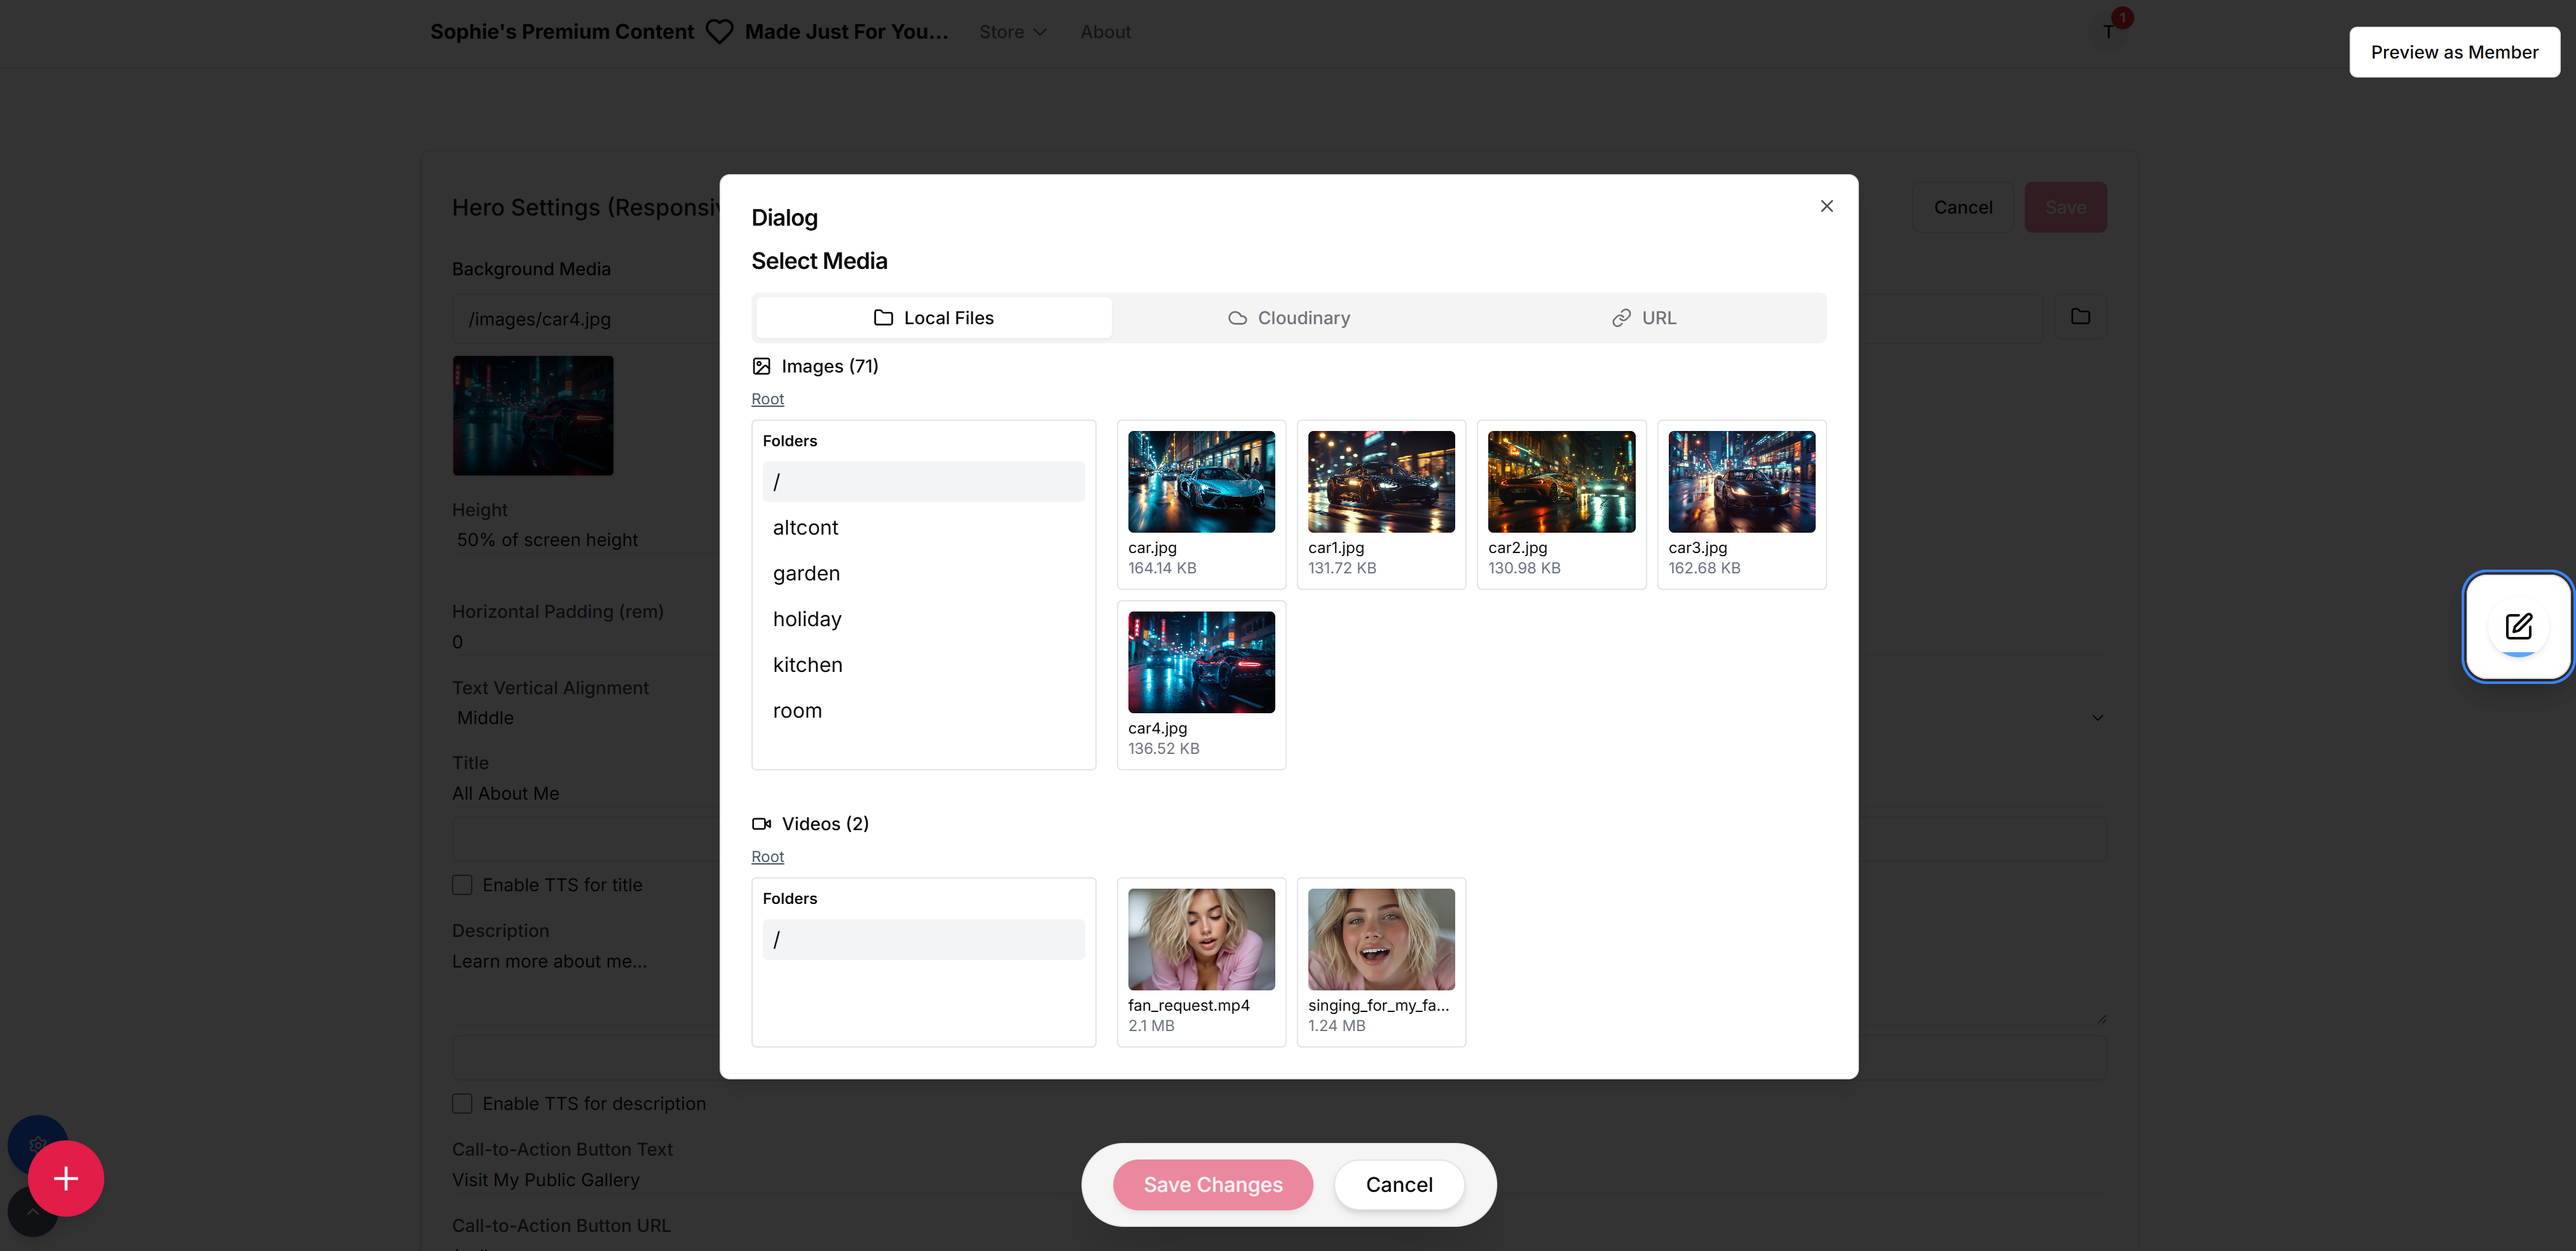Click Cancel in the Hero Settings panel
The image size is (2576, 1251).
pos(1962,207)
